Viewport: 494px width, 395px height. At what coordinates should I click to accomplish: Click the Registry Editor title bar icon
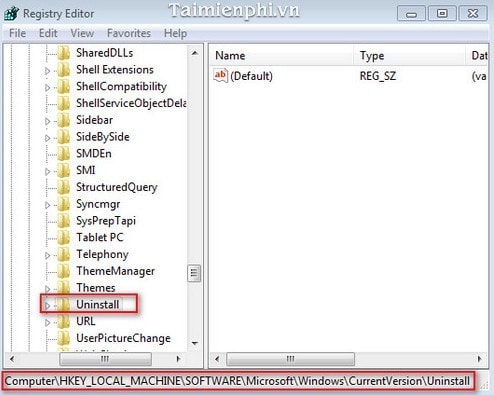12,14
